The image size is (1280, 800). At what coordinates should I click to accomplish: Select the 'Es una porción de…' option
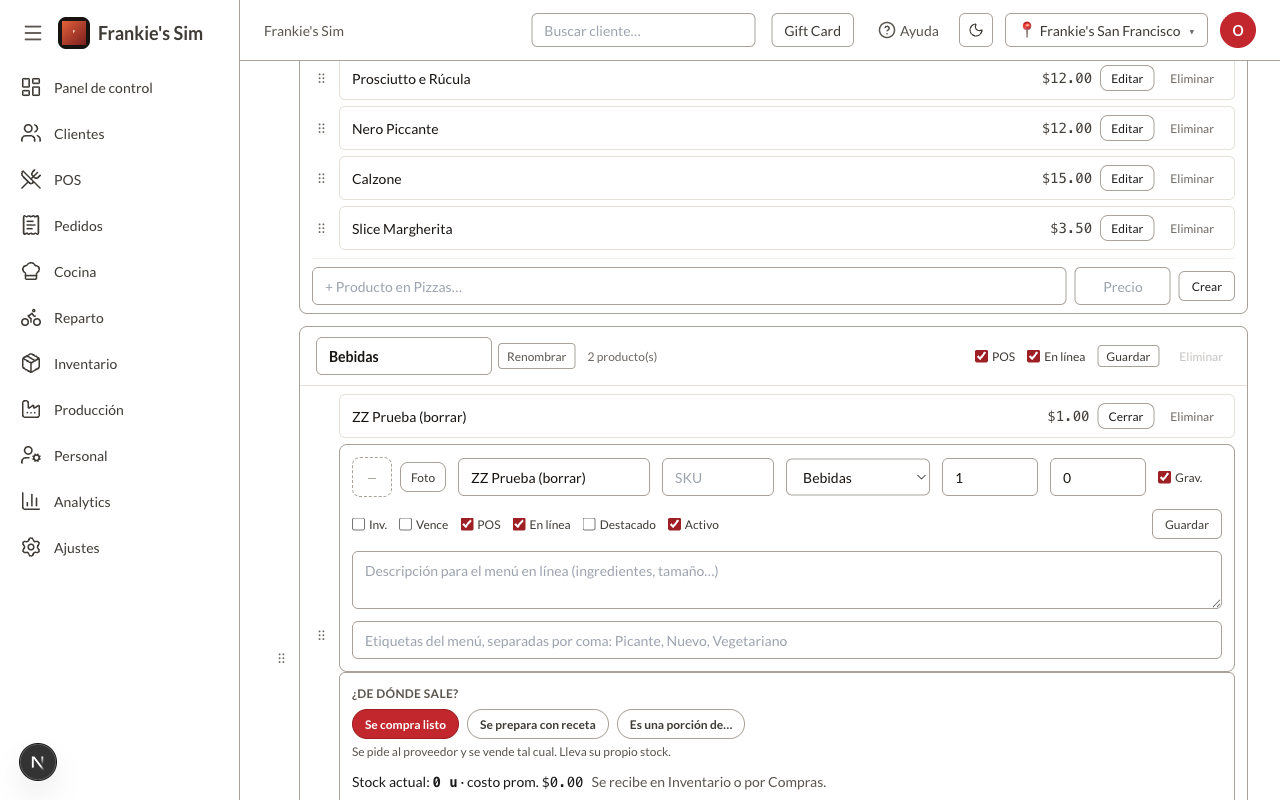pyautogui.click(x=681, y=724)
